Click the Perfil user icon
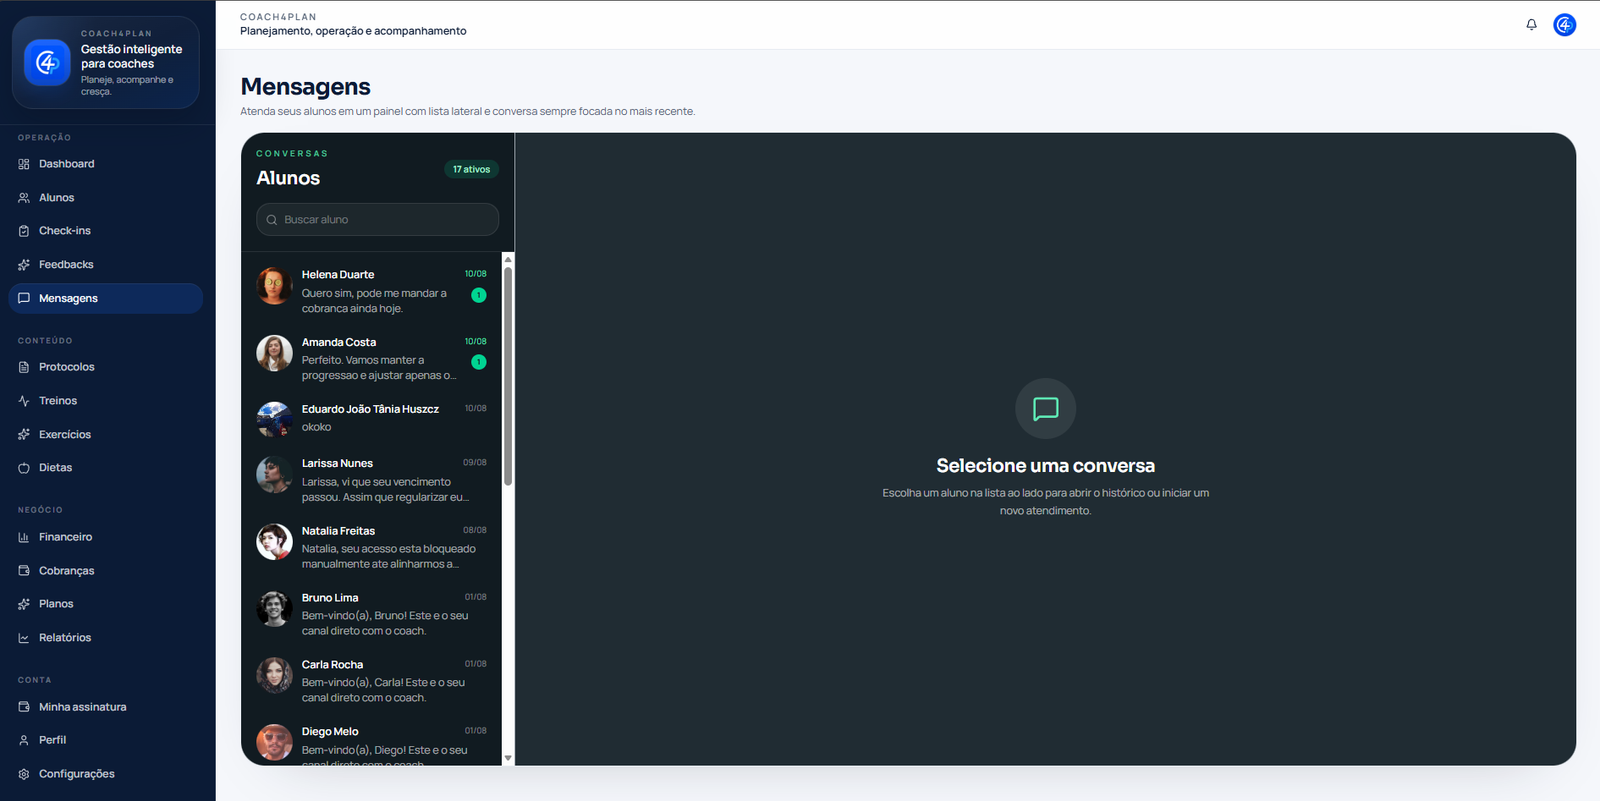Viewport: 1600px width, 801px height. (24, 740)
